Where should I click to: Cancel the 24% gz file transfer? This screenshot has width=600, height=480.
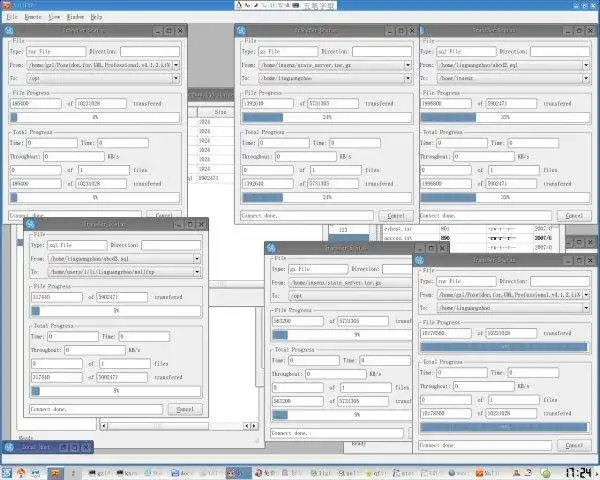(396, 216)
